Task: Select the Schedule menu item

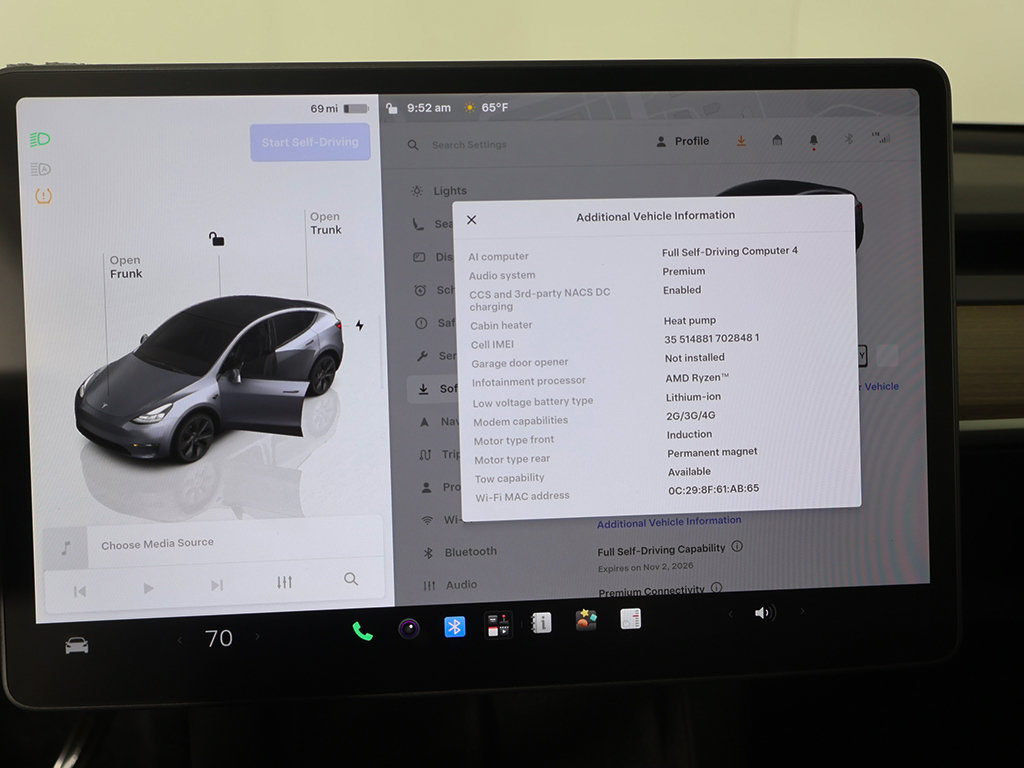Action: (x=434, y=290)
